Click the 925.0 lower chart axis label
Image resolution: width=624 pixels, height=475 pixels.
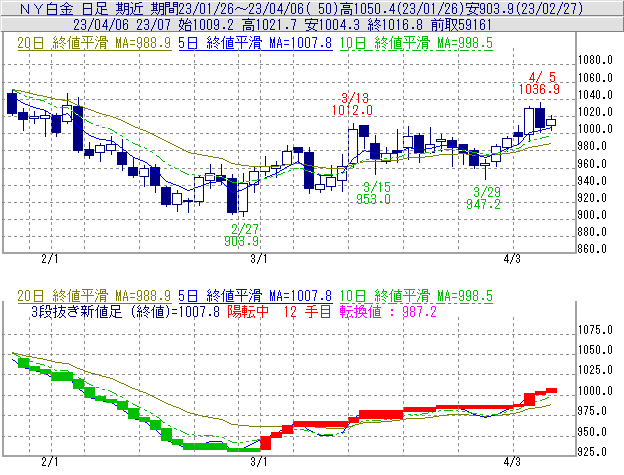coord(592,452)
